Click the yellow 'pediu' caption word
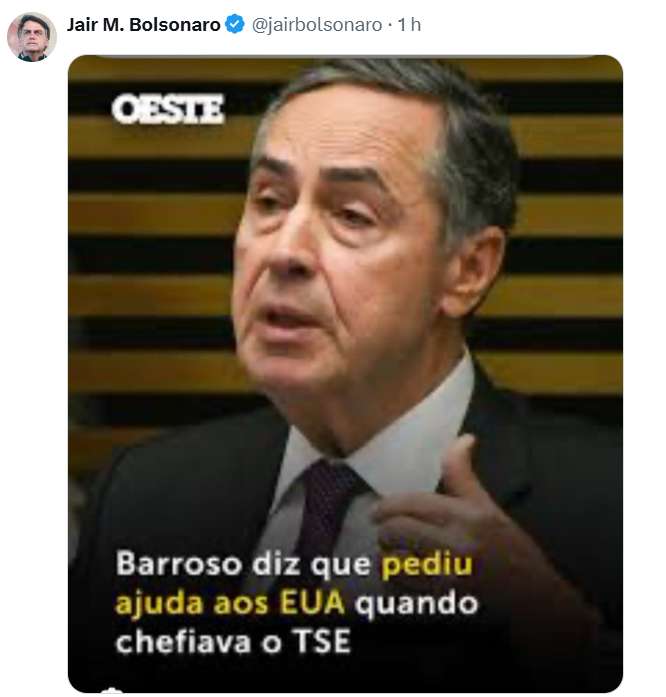Viewport: 666px width, 697px height. click(x=427, y=565)
